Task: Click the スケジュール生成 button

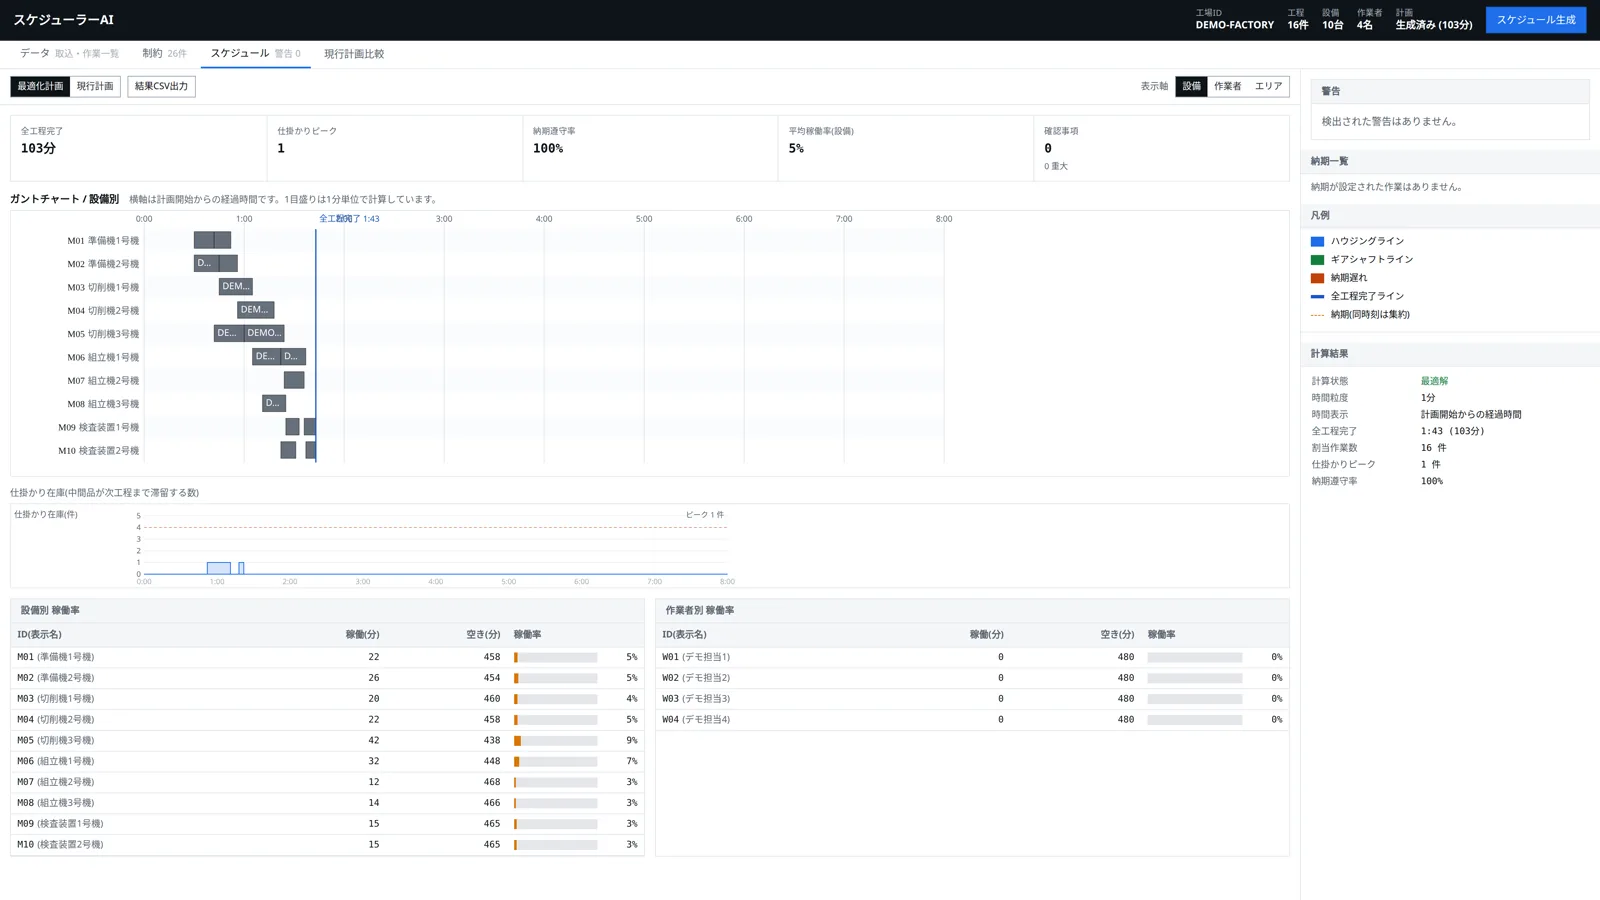Action: tap(1535, 20)
